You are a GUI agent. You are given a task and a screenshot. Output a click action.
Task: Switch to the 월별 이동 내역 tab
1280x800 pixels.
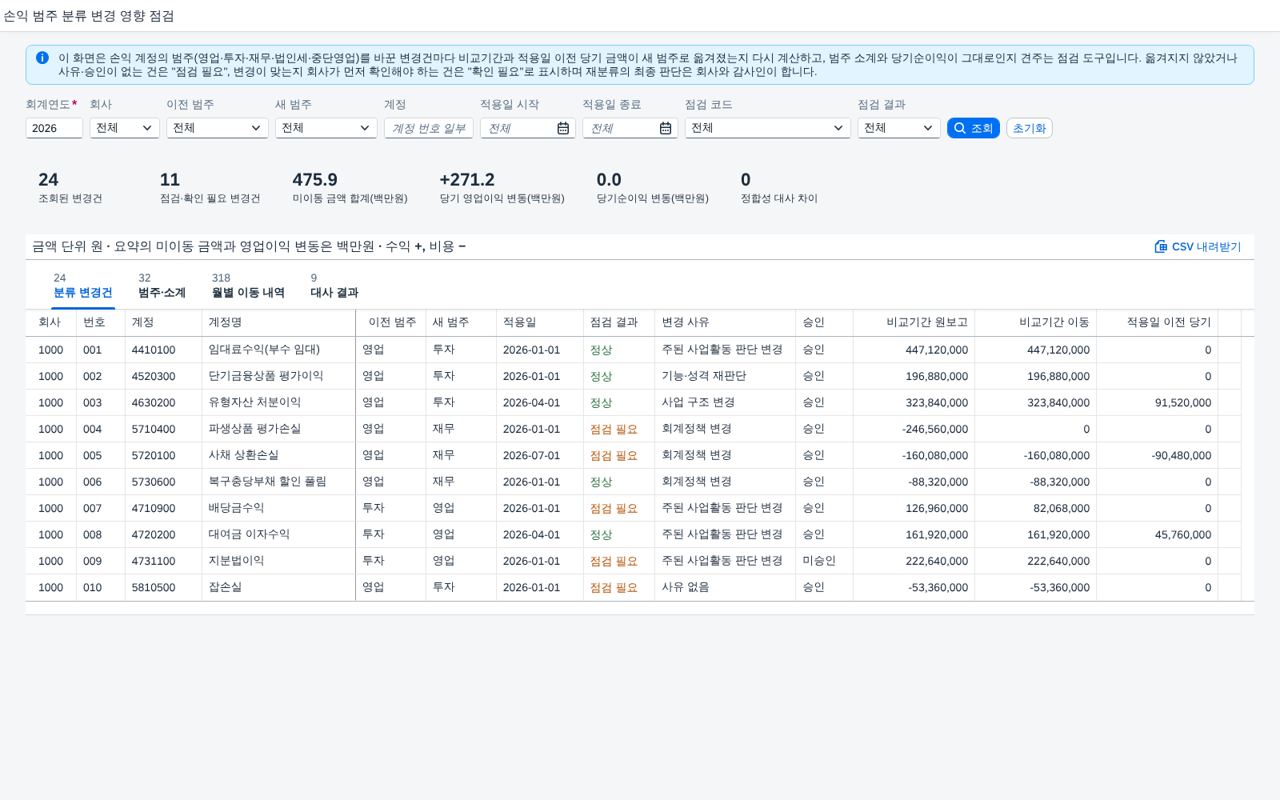point(248,286)
